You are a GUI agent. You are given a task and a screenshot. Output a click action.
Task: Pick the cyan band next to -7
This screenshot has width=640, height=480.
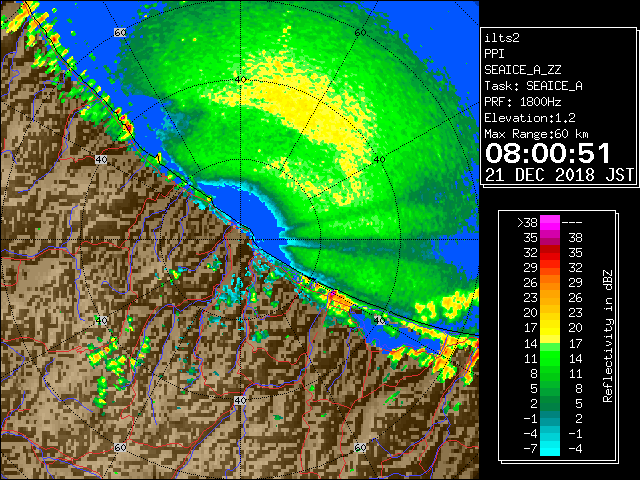click(x=550, y=449)
